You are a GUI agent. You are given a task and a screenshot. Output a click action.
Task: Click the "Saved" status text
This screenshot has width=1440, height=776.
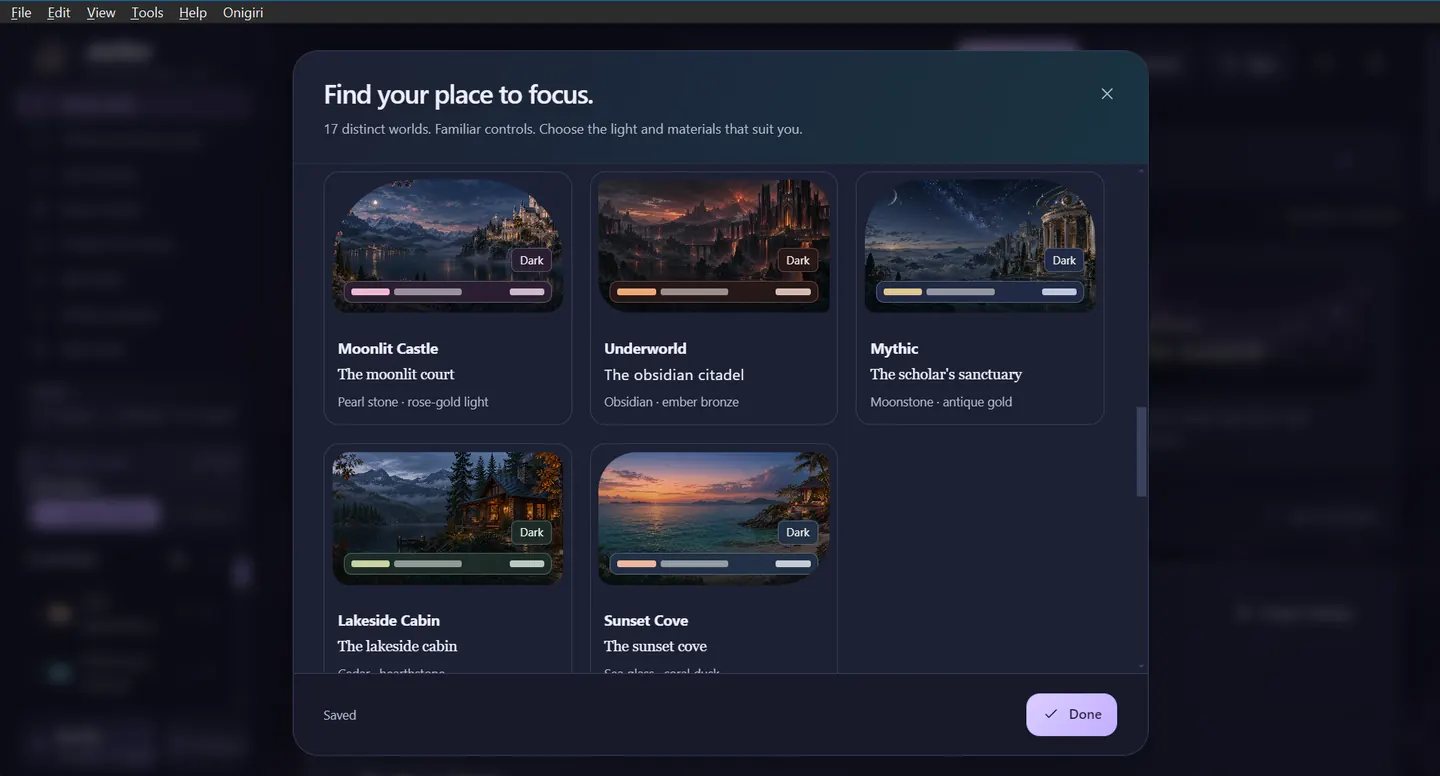(340, 715)
